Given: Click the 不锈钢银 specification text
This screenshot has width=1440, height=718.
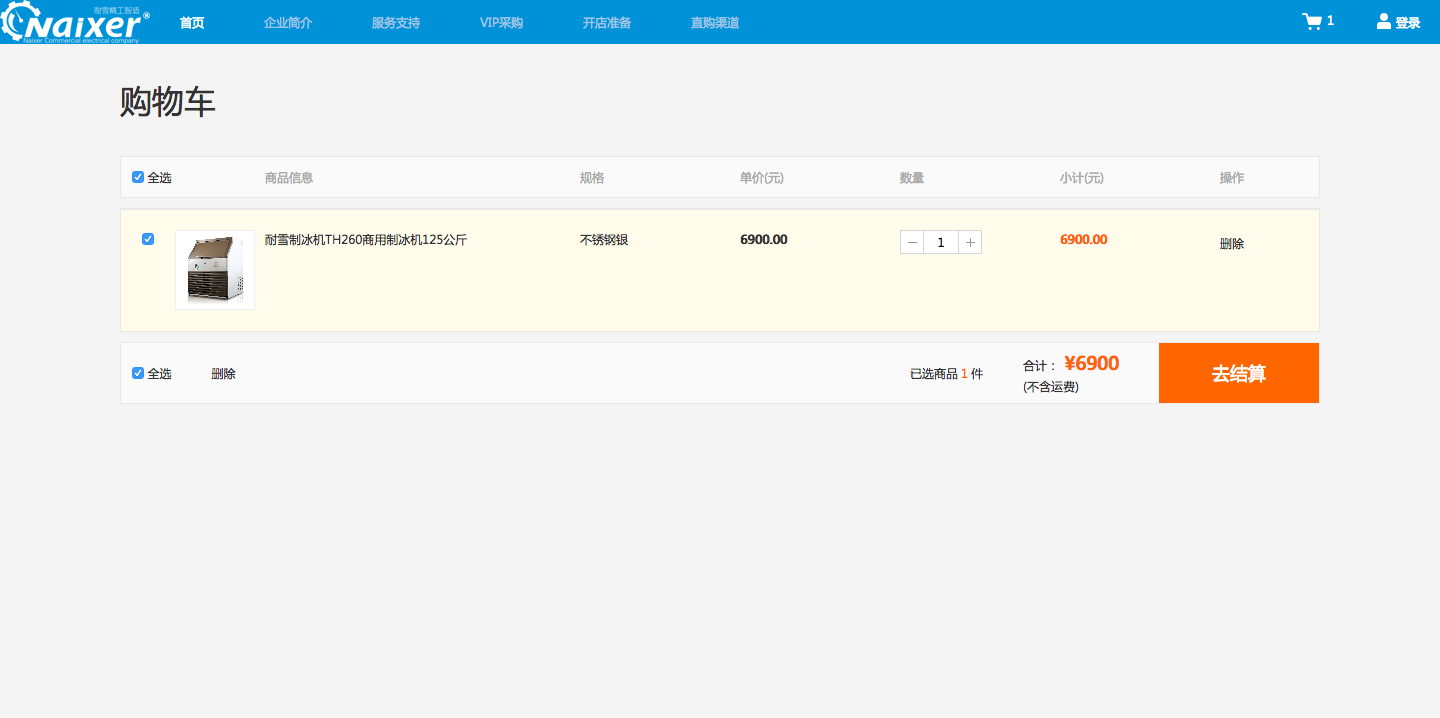Looking at the screenshot, I should 604,240.
